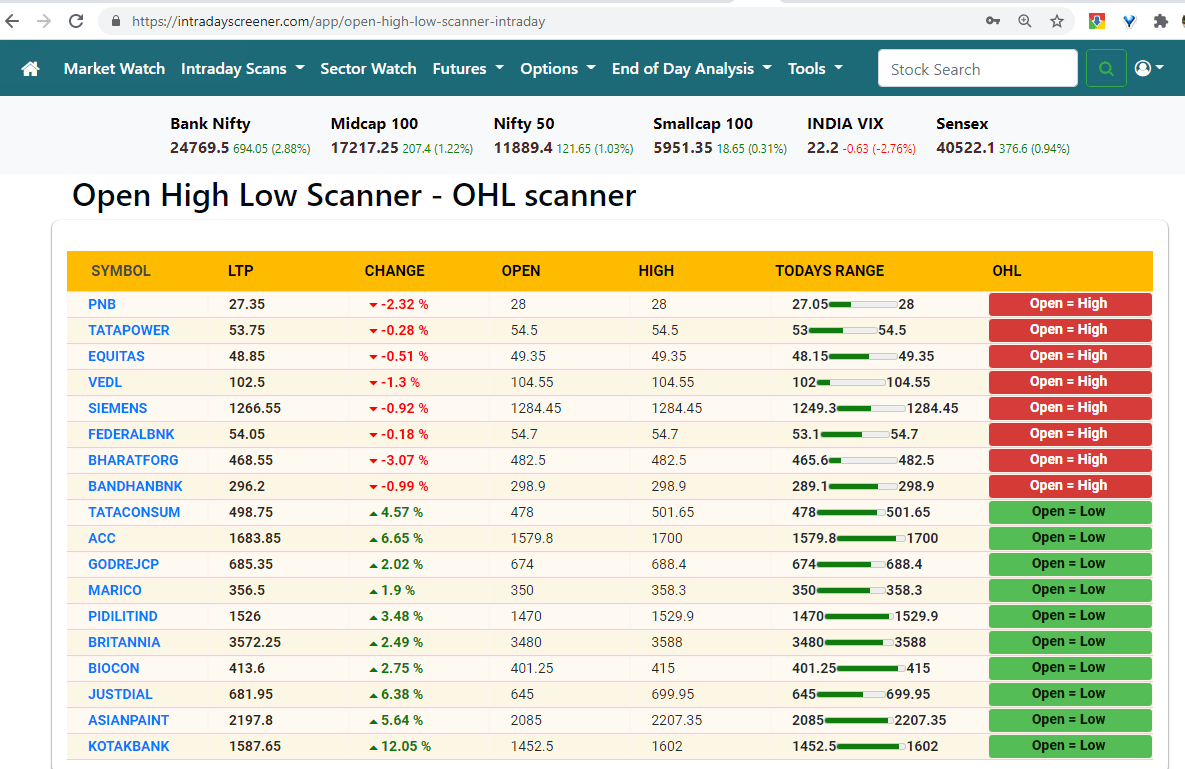Image resolution: width=1185 pixels, height=769 pixels.
Task: Open EQUITAS stock link
Action: coord(116,356)
